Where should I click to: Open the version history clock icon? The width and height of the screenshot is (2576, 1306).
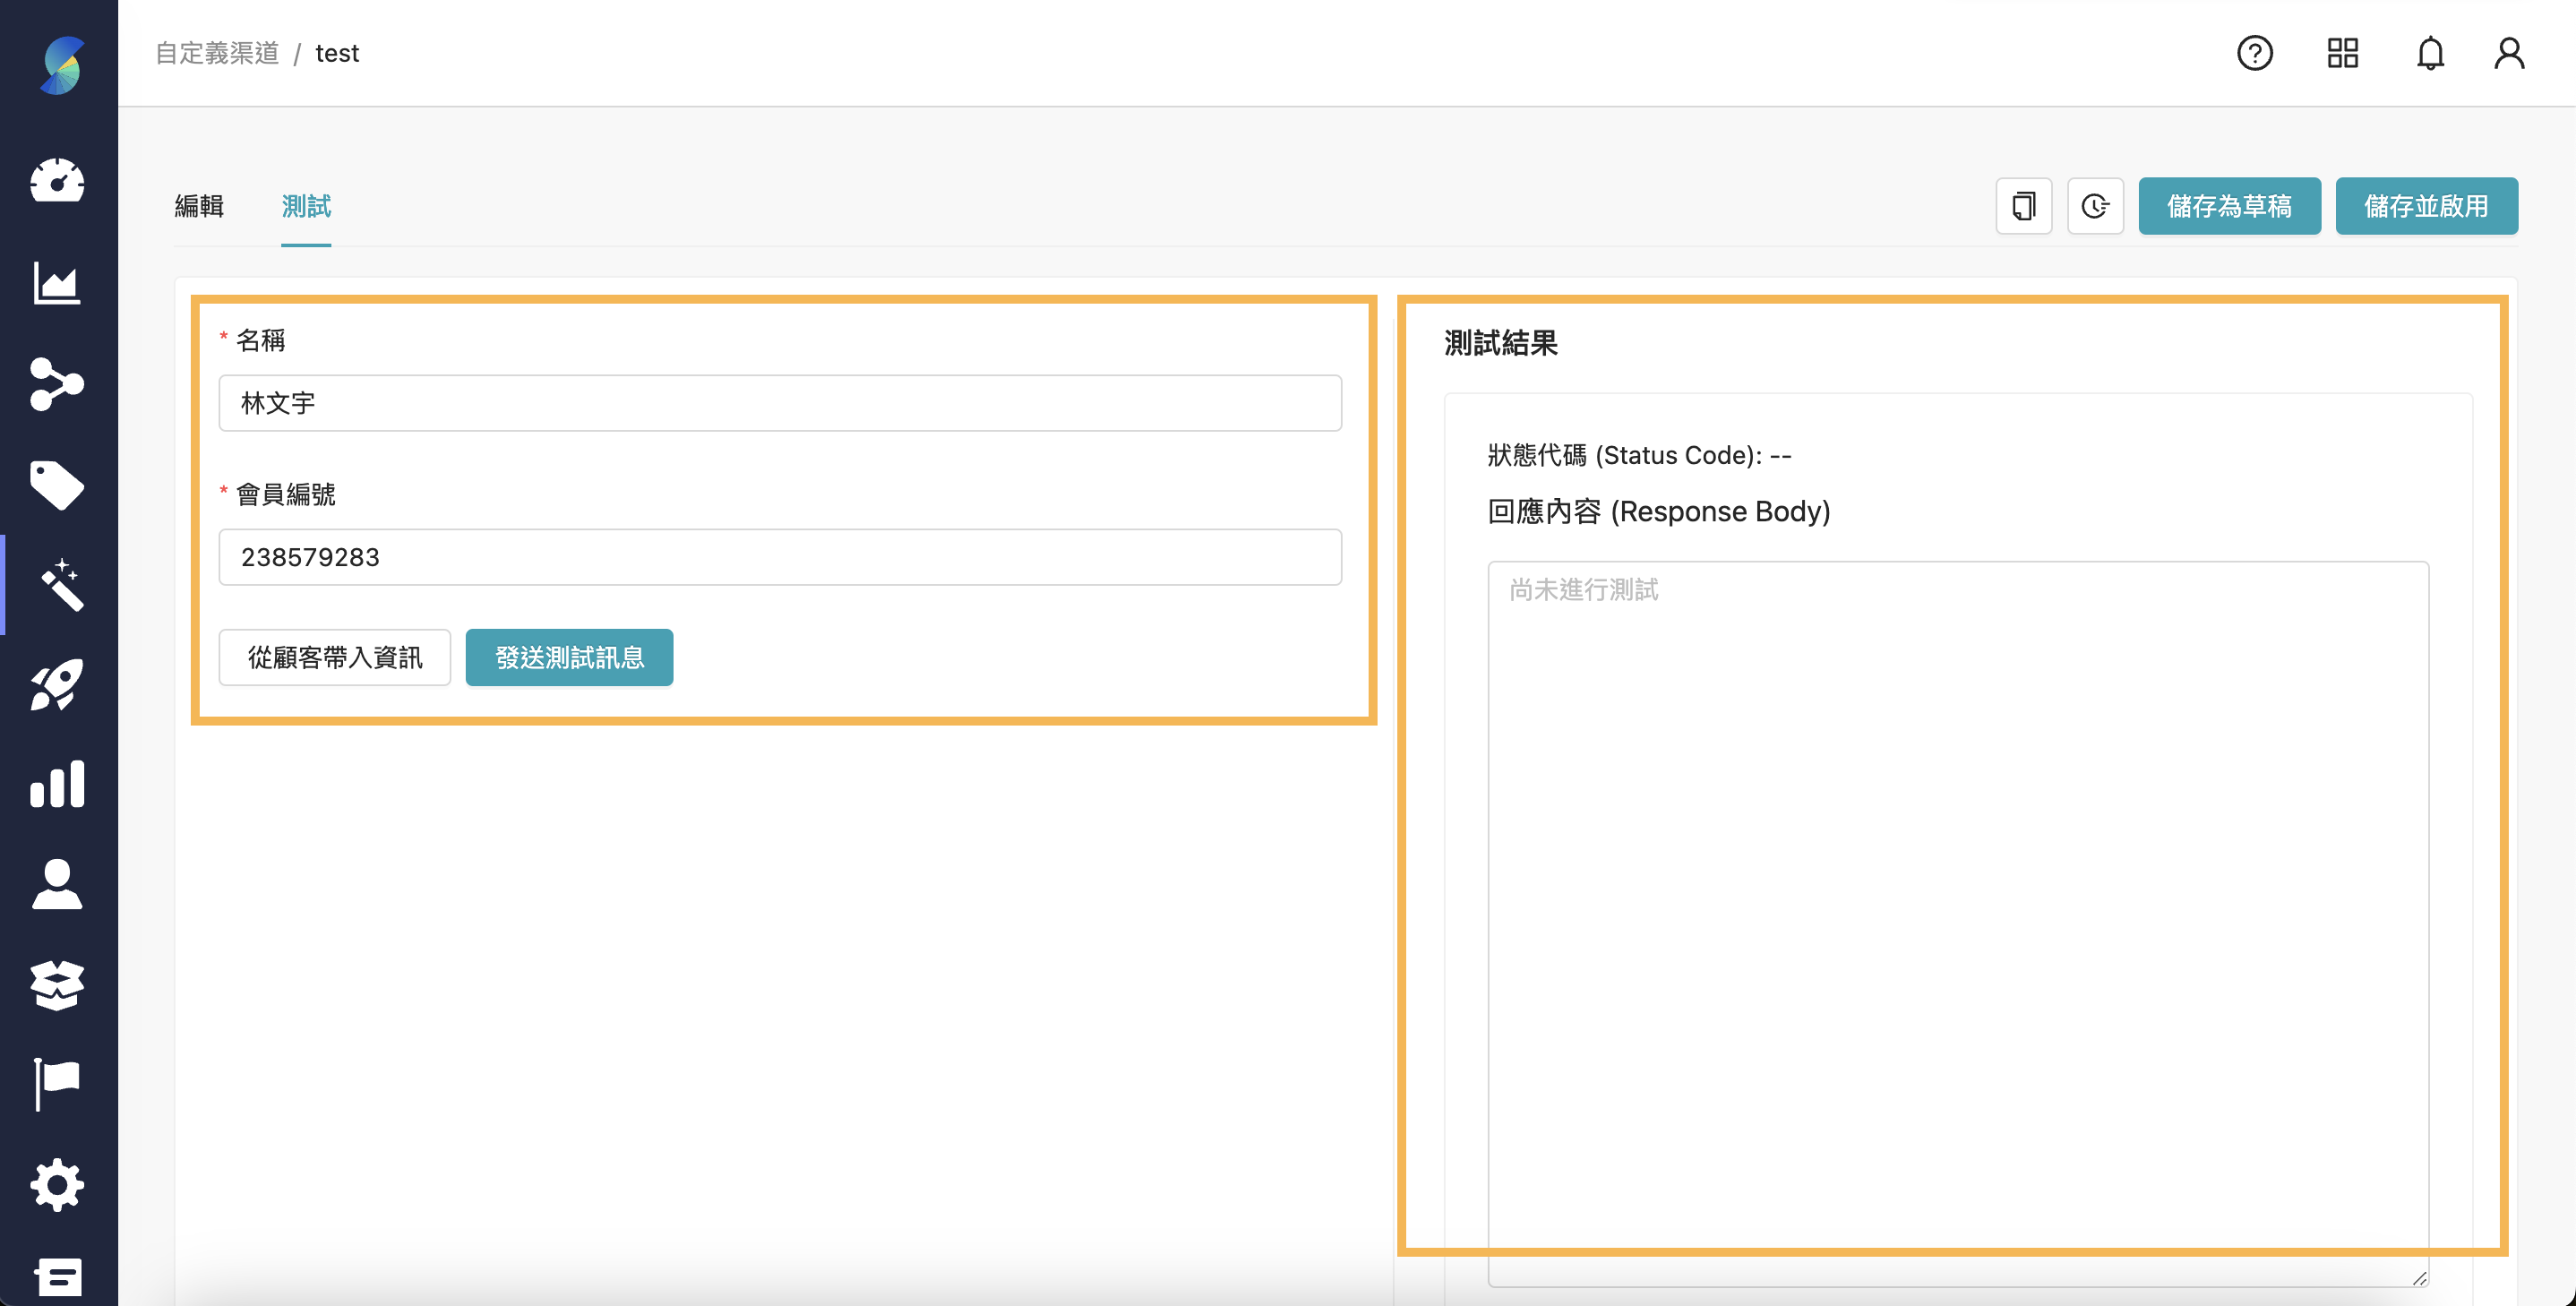click(2096, 206)
